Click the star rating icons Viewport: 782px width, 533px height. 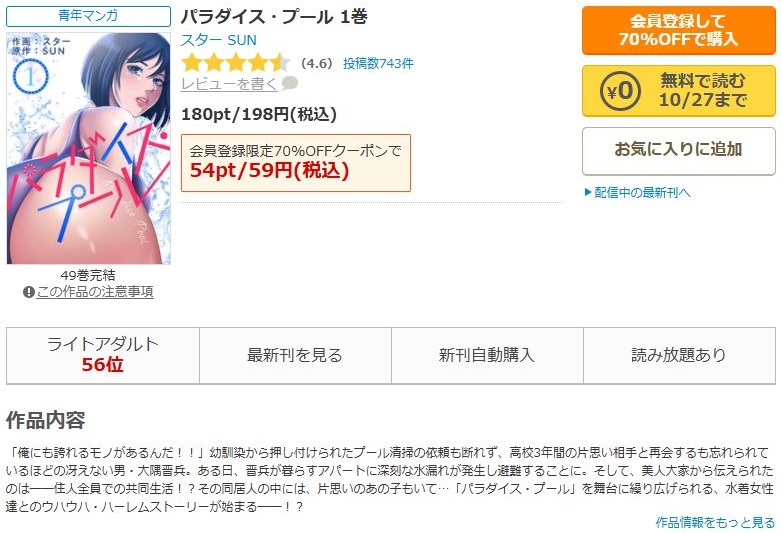[x=235, y=63]
